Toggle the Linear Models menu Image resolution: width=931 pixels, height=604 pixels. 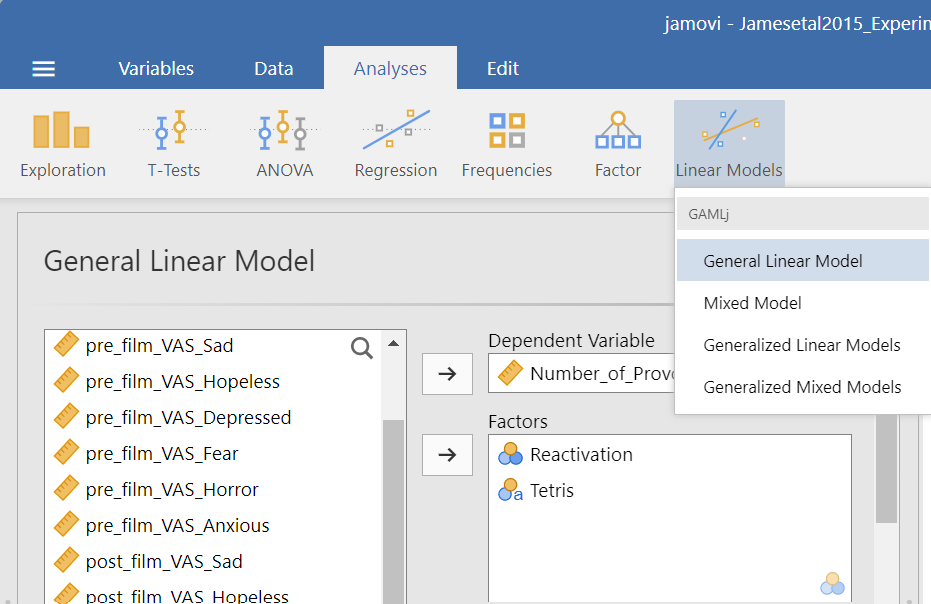[x=729, y=144]
